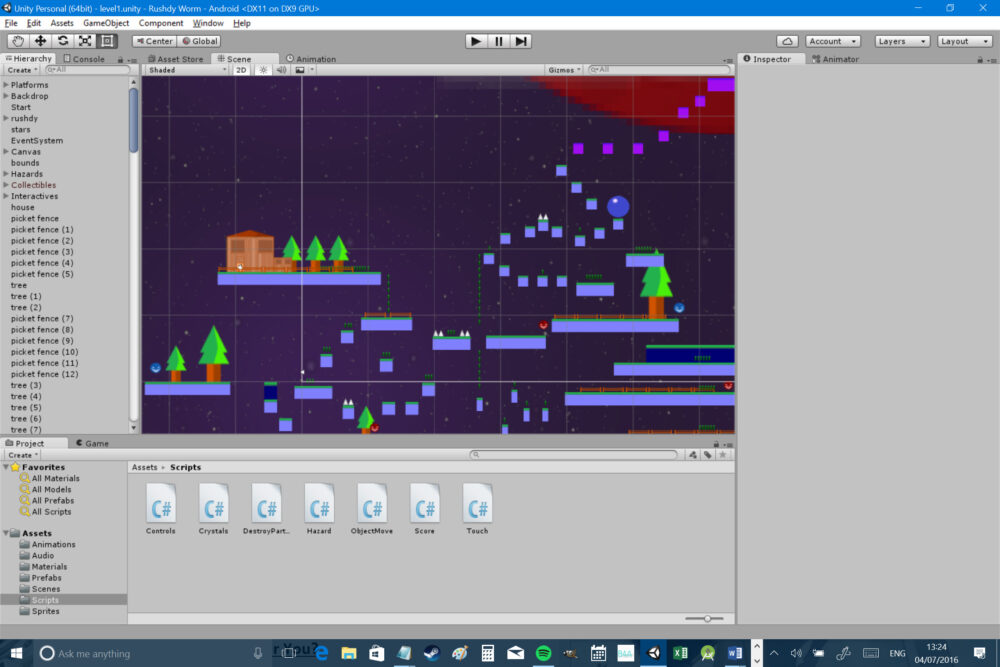Toggle 2D mode in the Scene view
1000x667 pixels.
pos(240,70)
